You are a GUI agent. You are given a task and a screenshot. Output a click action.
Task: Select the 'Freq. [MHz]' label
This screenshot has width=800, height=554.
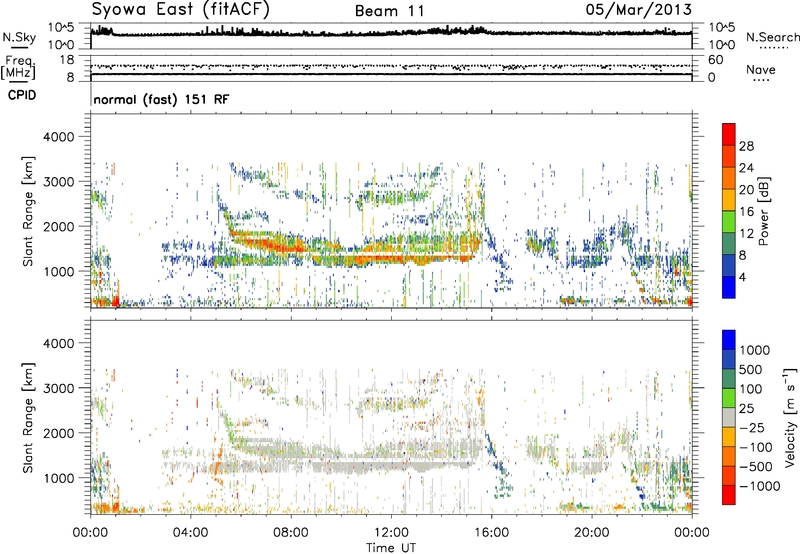click(18, 68)
